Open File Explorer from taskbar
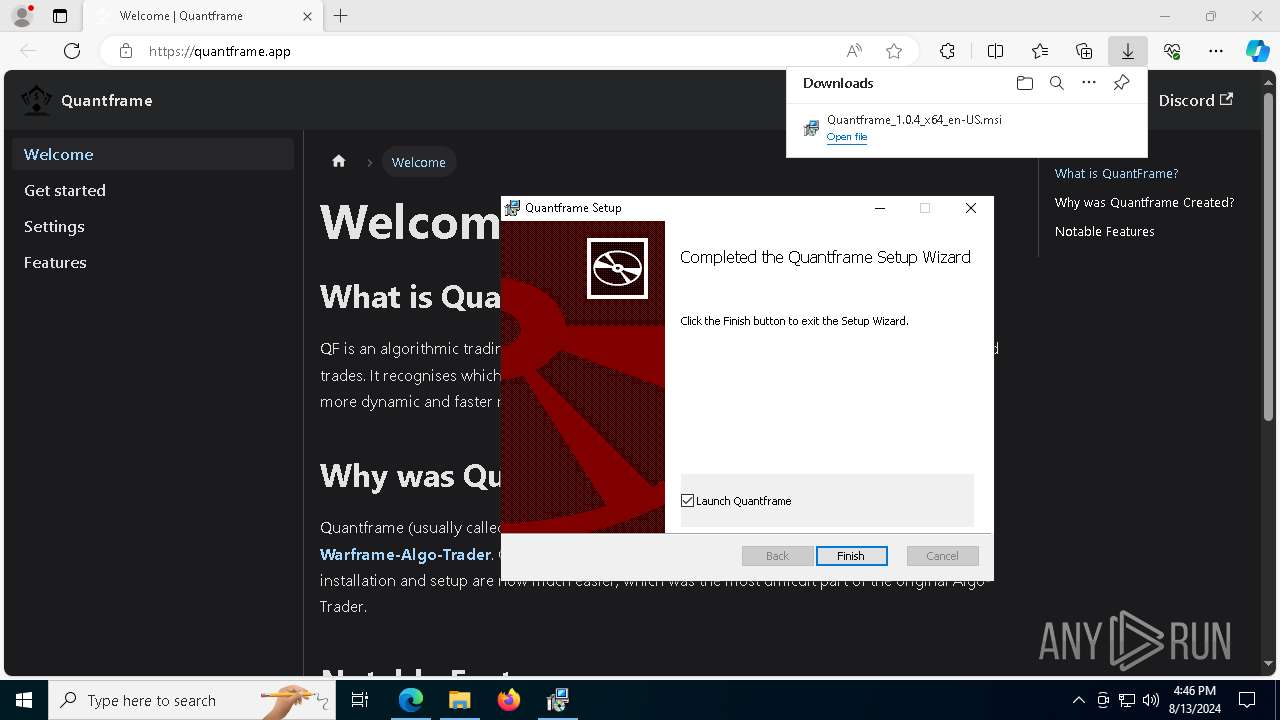The width and height of the screenshot is (1280, 720). pos(459,700)
